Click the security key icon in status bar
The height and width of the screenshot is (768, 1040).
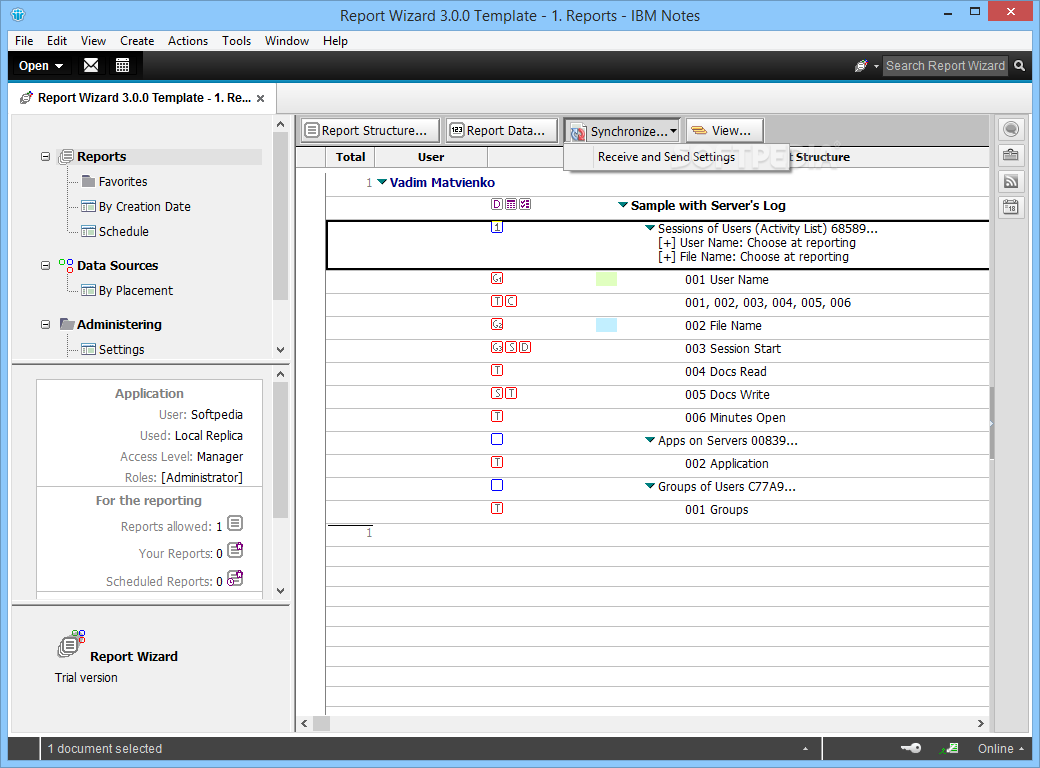tap(911, 748)
